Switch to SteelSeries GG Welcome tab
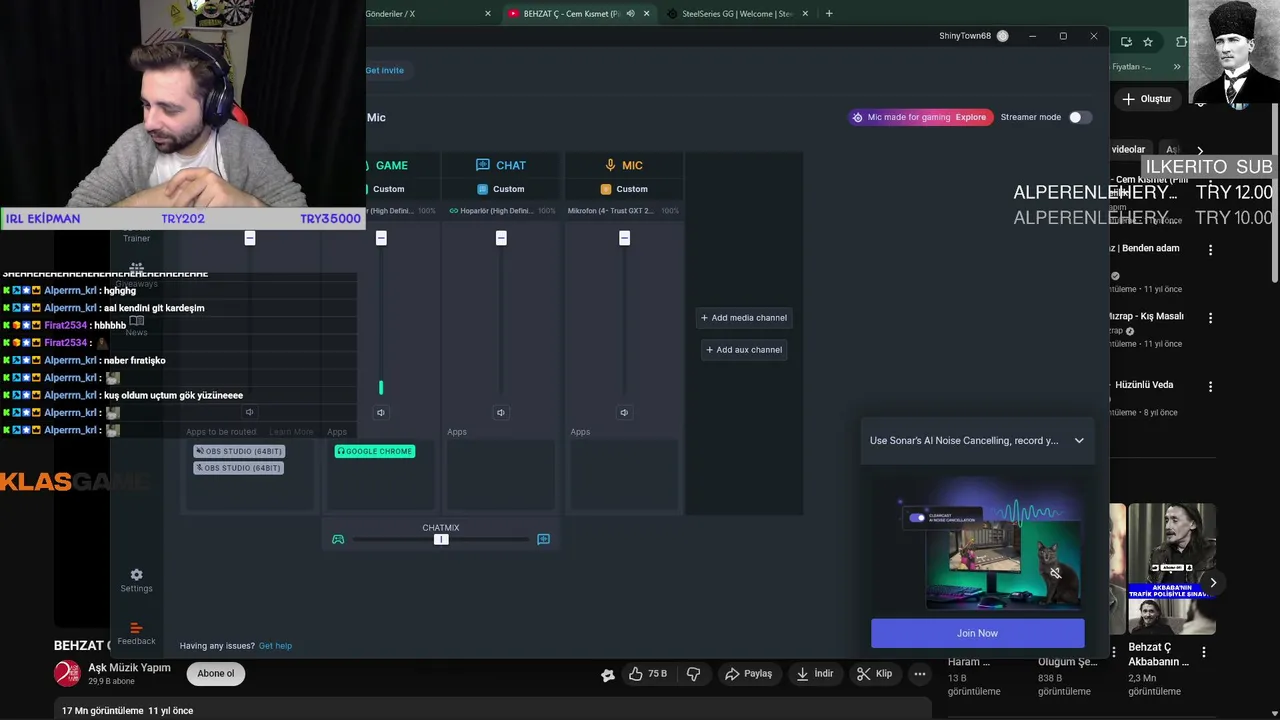Image resolution: width=1280 pixels, height=720 pixels. click(x=737, y=14)
